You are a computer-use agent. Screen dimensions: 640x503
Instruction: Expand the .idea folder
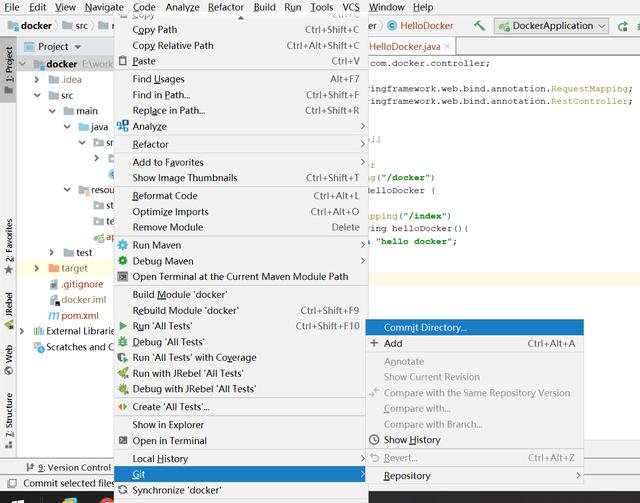(x=37, y=80)
